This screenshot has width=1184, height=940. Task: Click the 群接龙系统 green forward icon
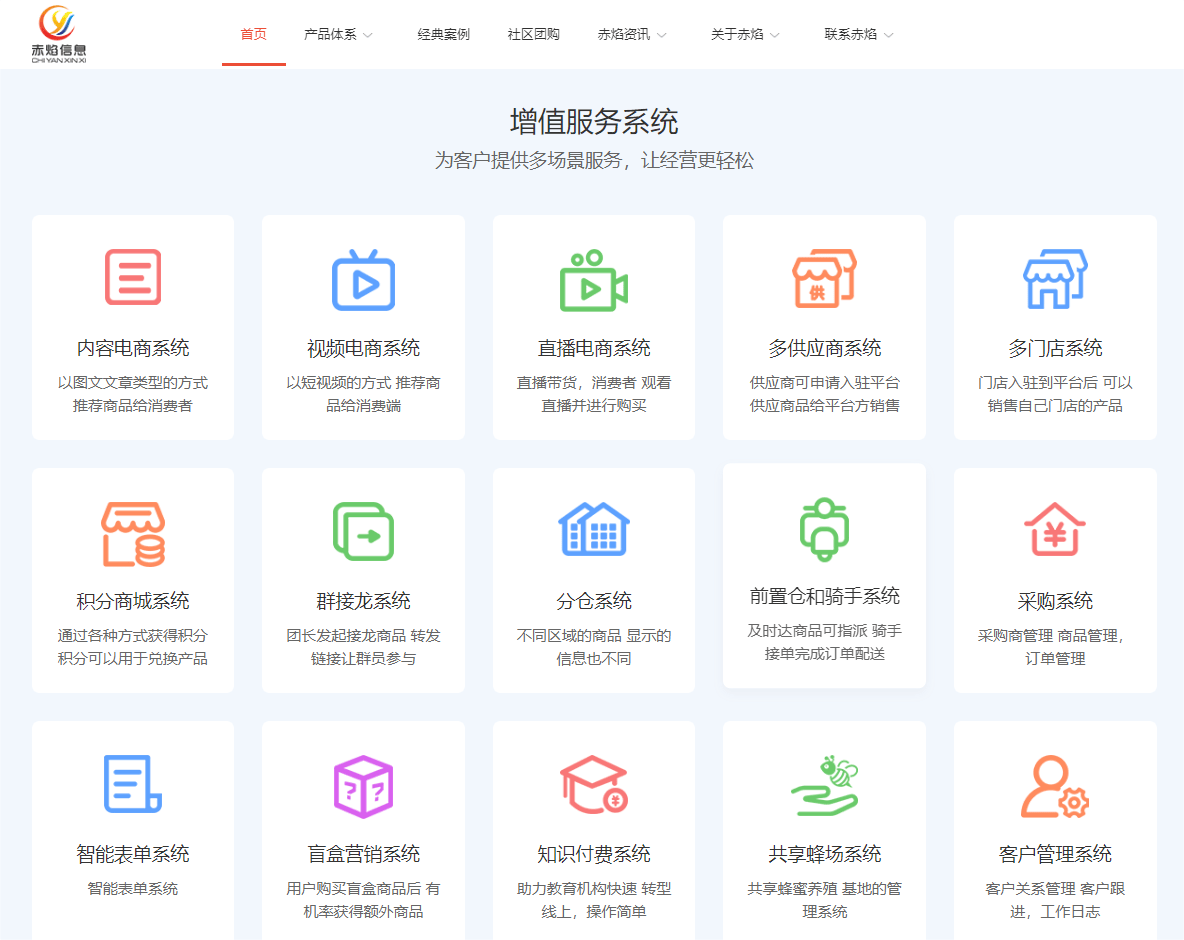363,532
